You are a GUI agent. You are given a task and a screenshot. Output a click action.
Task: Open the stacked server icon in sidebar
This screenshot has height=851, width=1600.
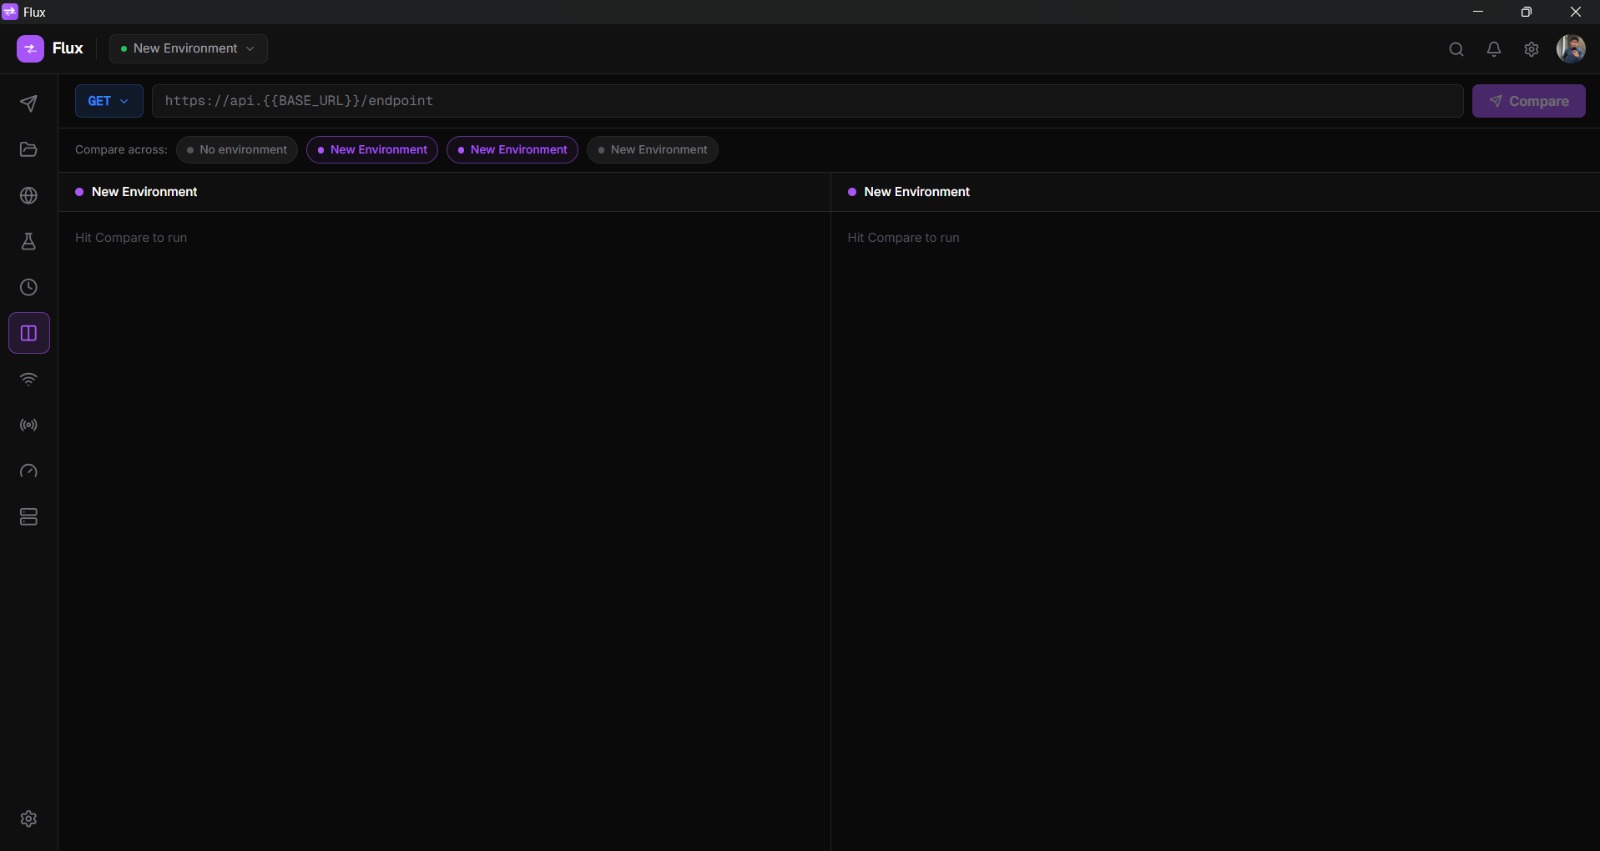28,517
